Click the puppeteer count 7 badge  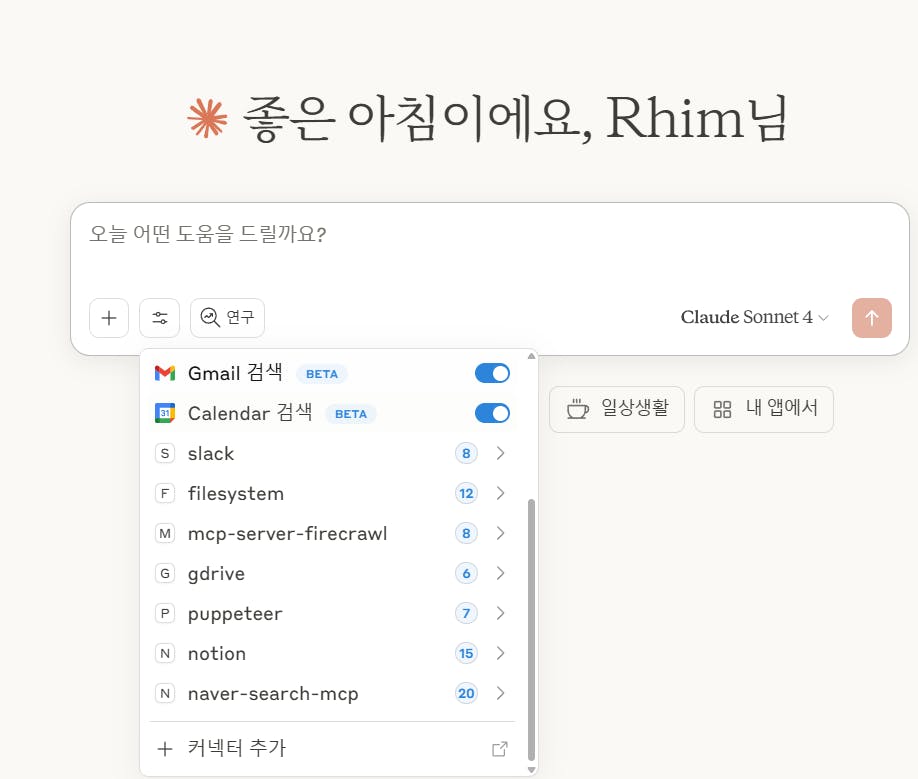pyautogui.click(x=466, y=613)
